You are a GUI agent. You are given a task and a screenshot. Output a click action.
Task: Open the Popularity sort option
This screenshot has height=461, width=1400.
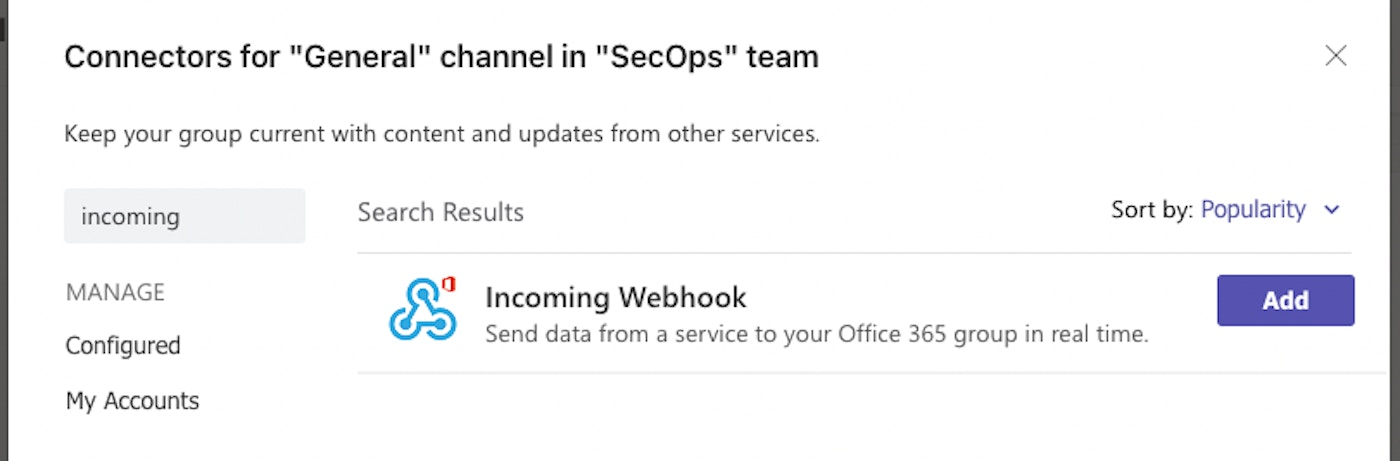coord(1253,210)
